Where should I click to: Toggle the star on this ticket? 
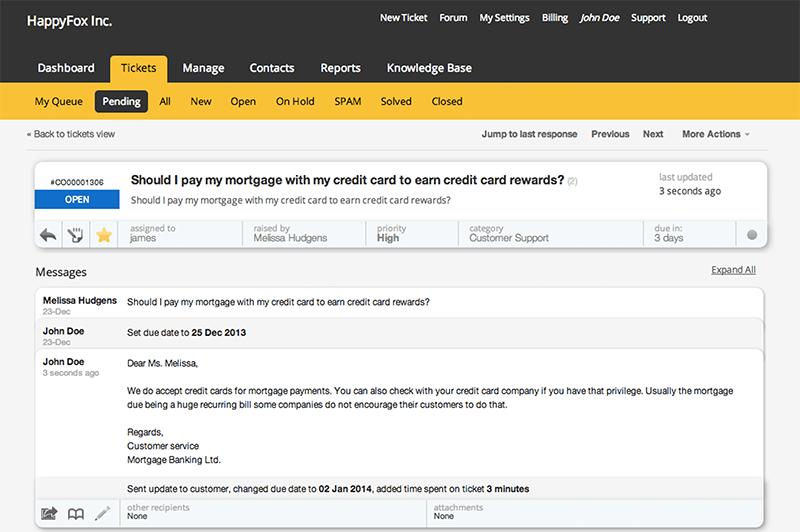pyautogui.click(x=102, y=235)
